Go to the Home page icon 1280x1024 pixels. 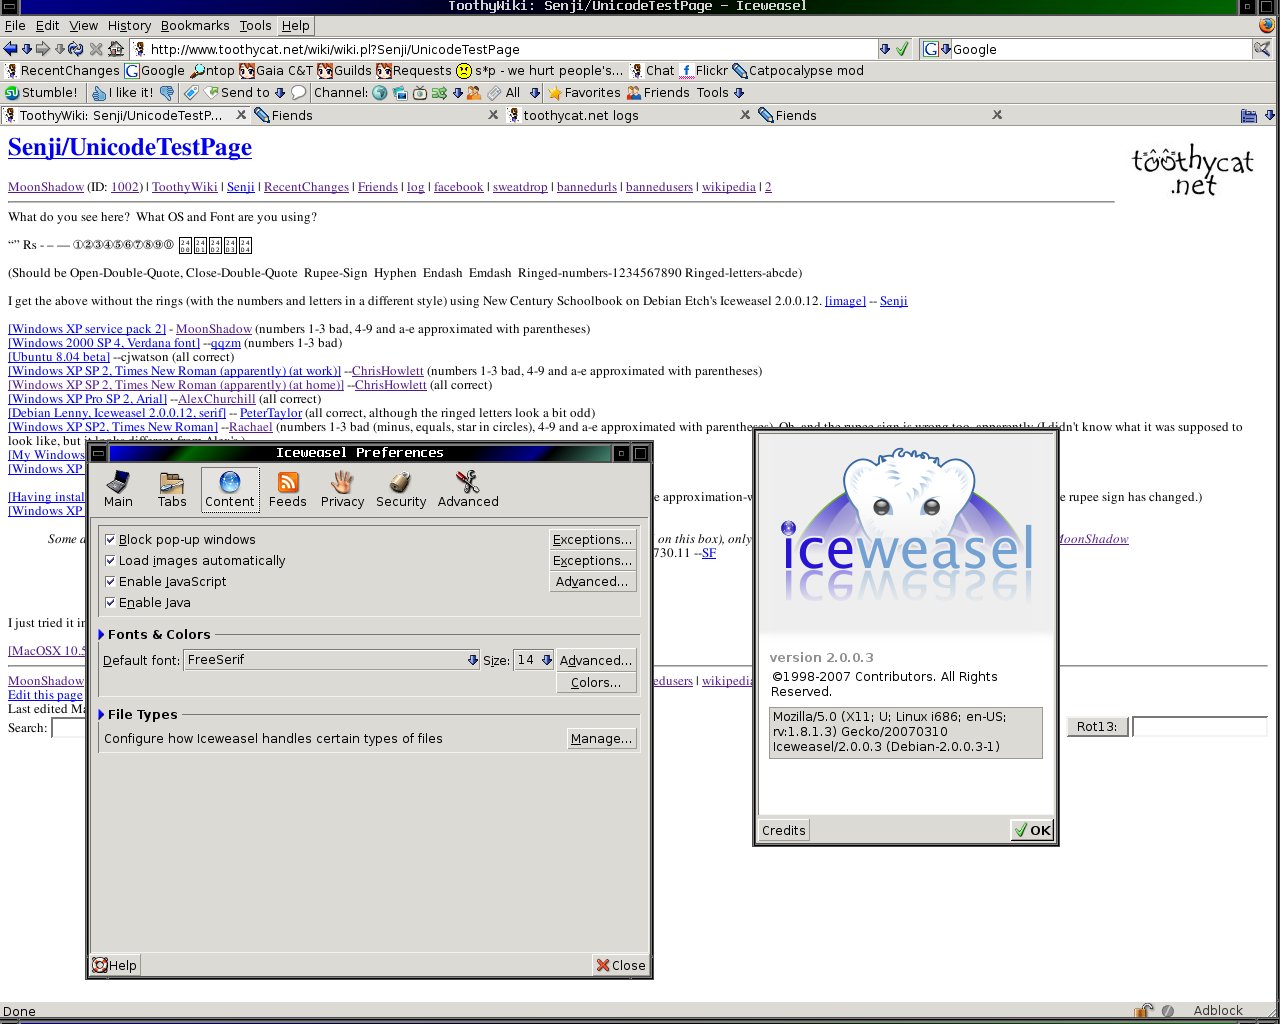tap(116, 48)
